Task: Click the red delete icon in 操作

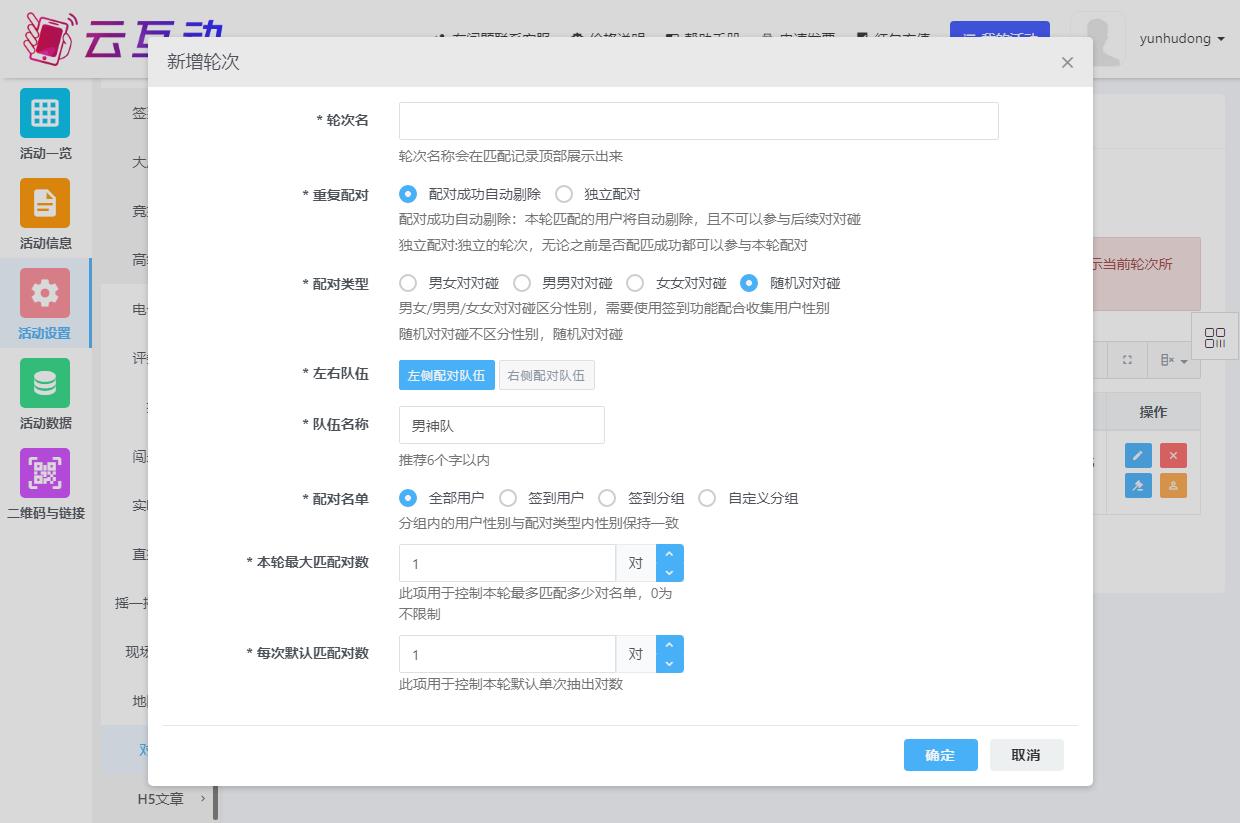Action: 1173,456
